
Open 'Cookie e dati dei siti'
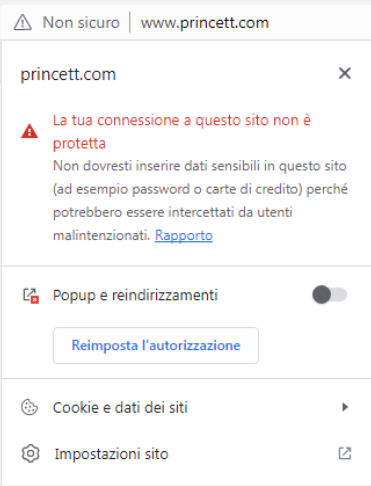tap(186, 407)
